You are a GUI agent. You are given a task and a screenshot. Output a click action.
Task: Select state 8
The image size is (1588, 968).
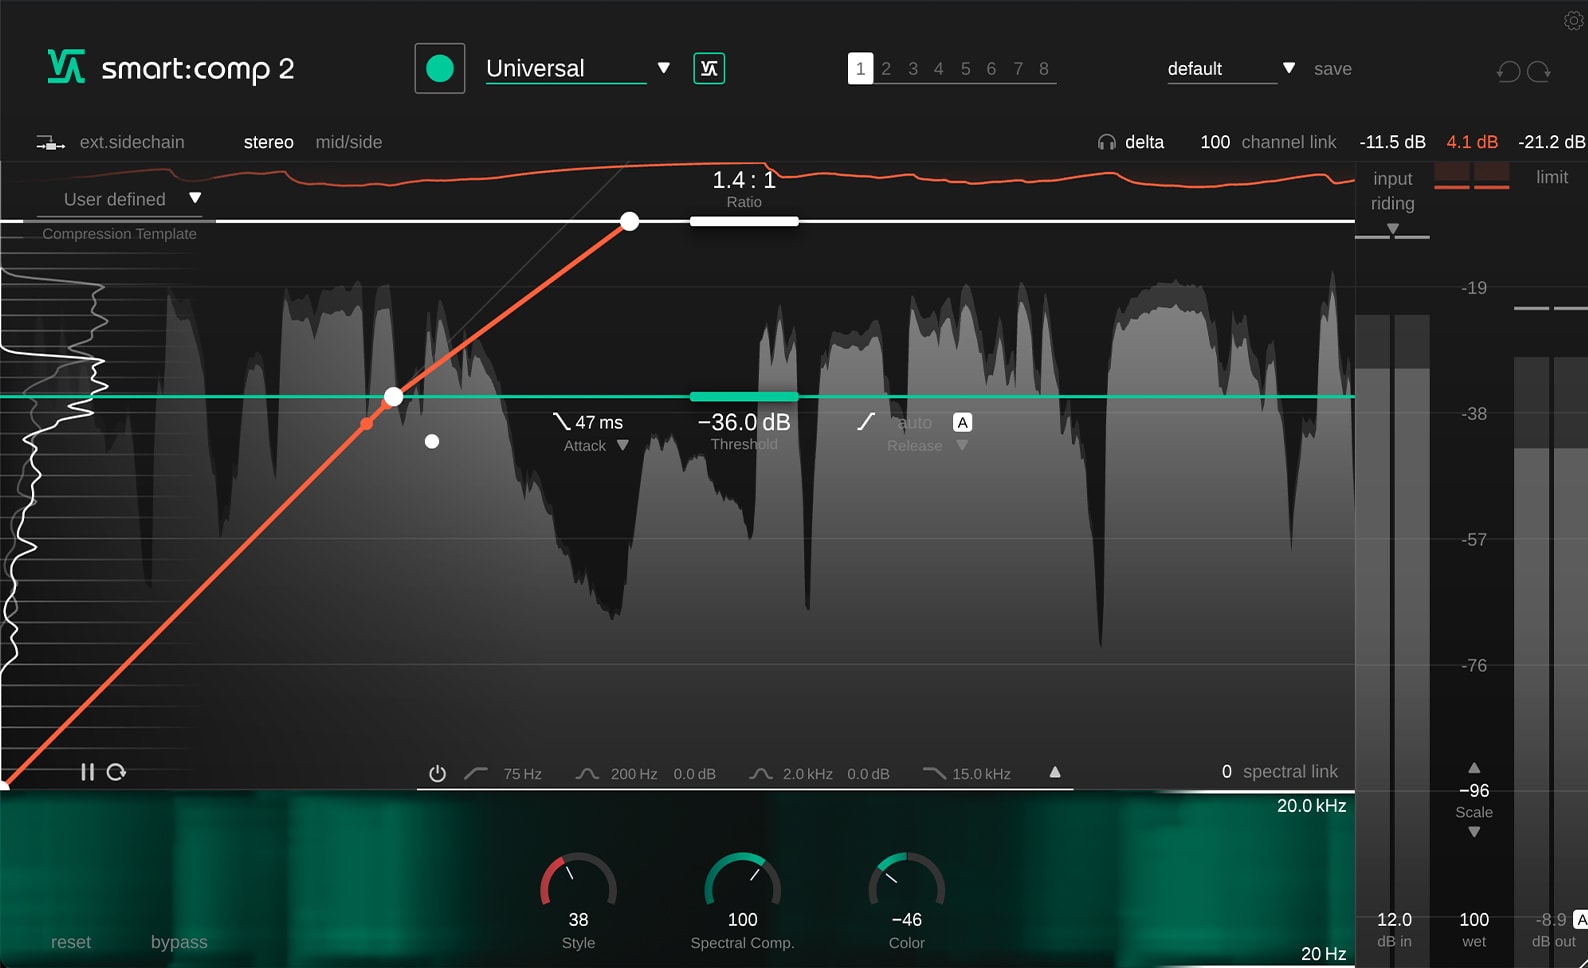pyautogui.click(x=1044, y=68)
